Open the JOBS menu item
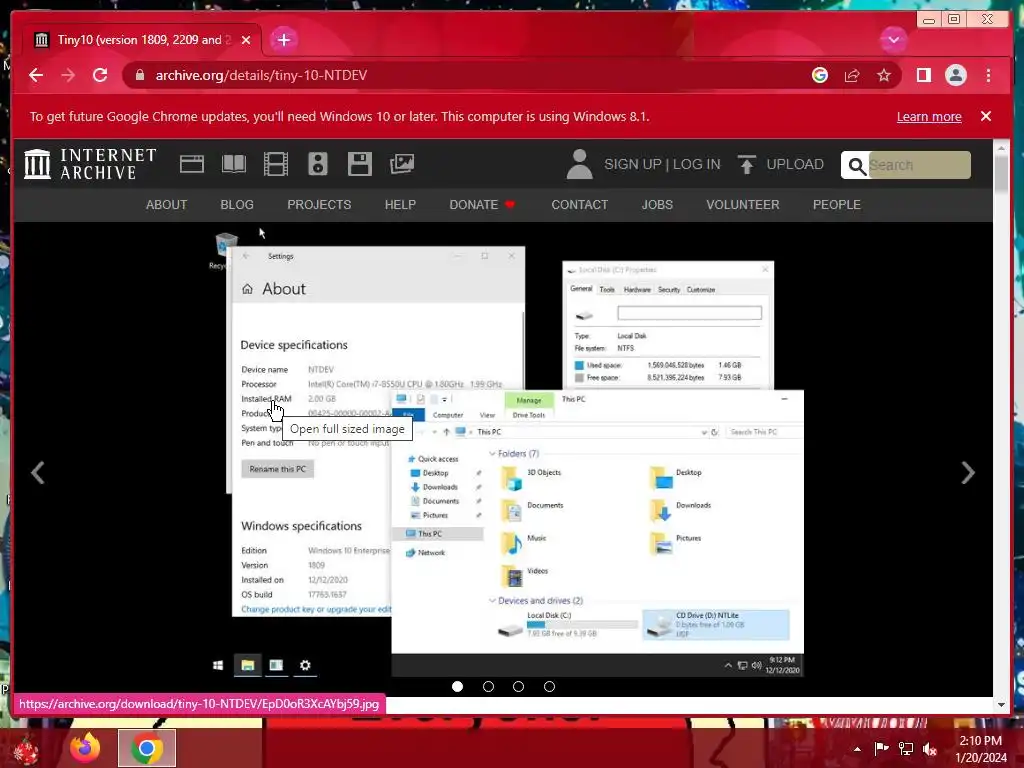 coord(657,204)
